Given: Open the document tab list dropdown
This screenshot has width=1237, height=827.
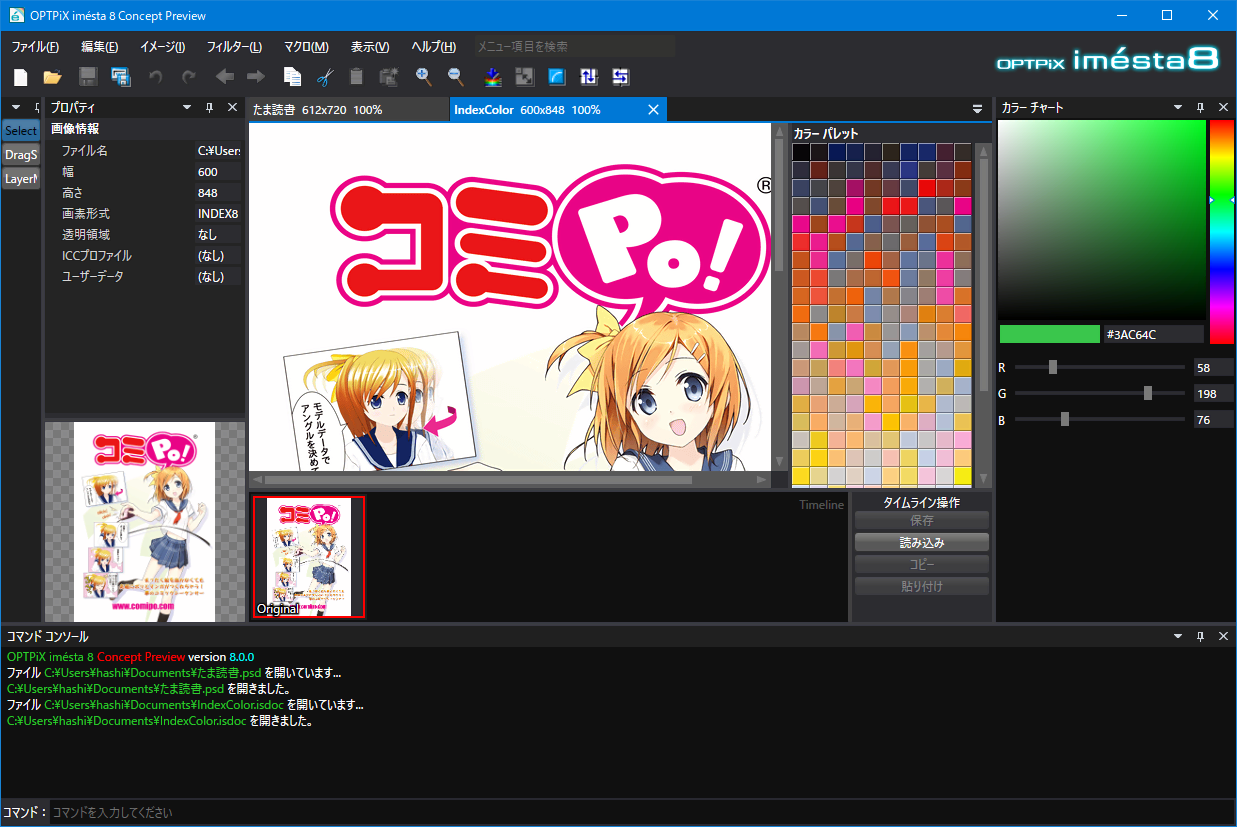Looking at the screenshot, I should tap(978, 109).
